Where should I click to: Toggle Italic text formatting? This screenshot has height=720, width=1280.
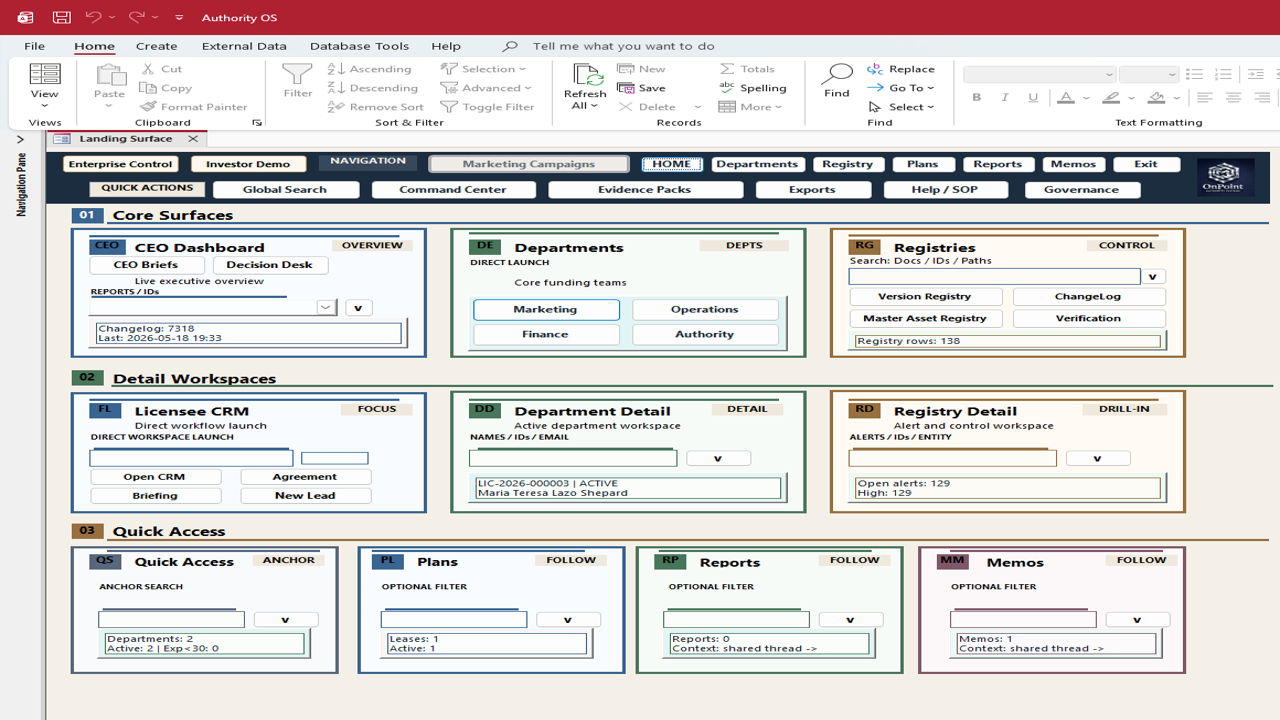[1005, 98]
